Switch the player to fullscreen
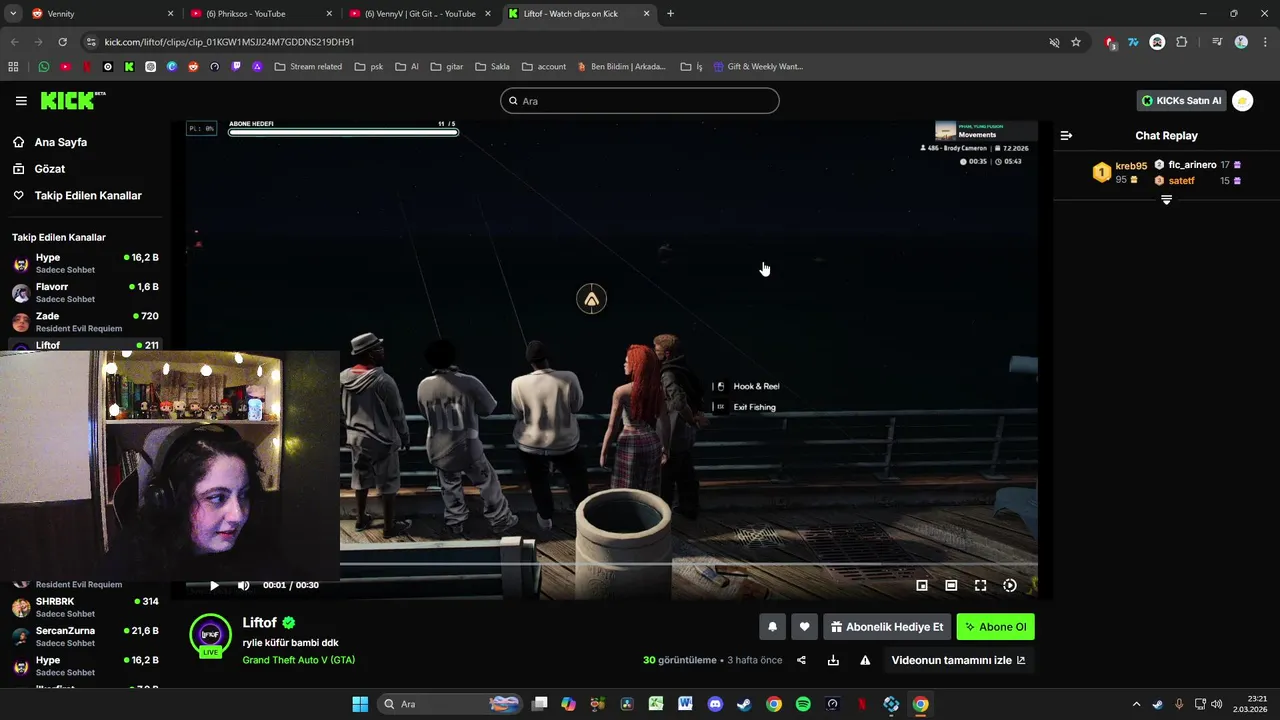 (980, 585)
